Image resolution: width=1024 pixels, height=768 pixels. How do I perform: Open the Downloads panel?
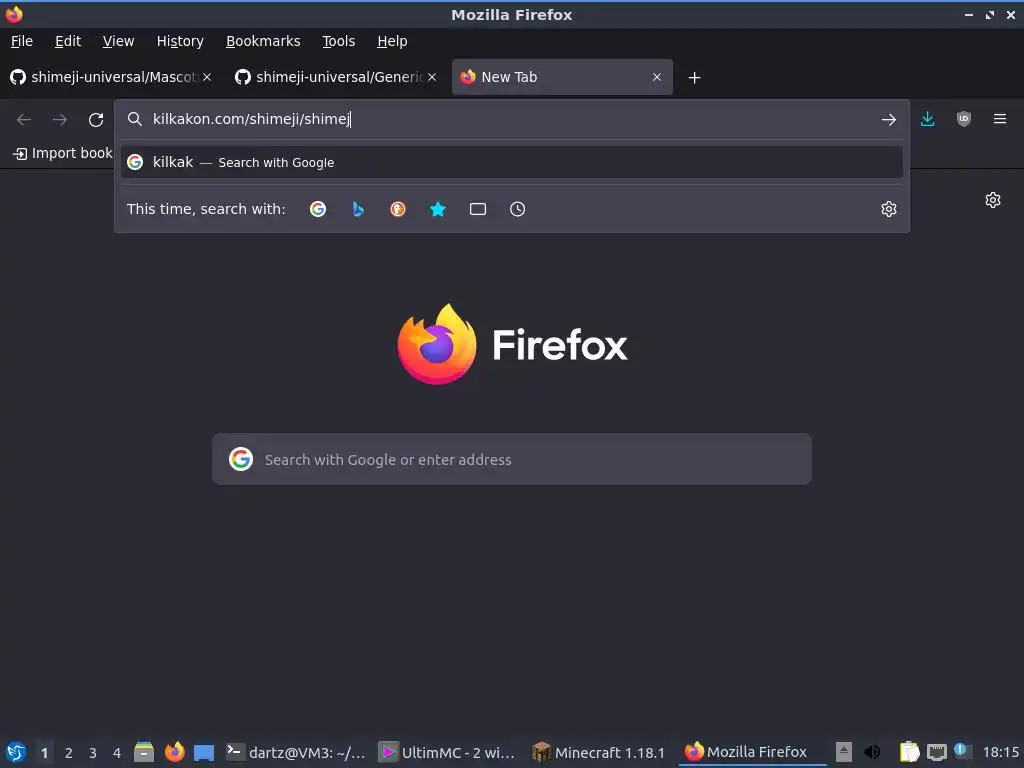[927, 119]
